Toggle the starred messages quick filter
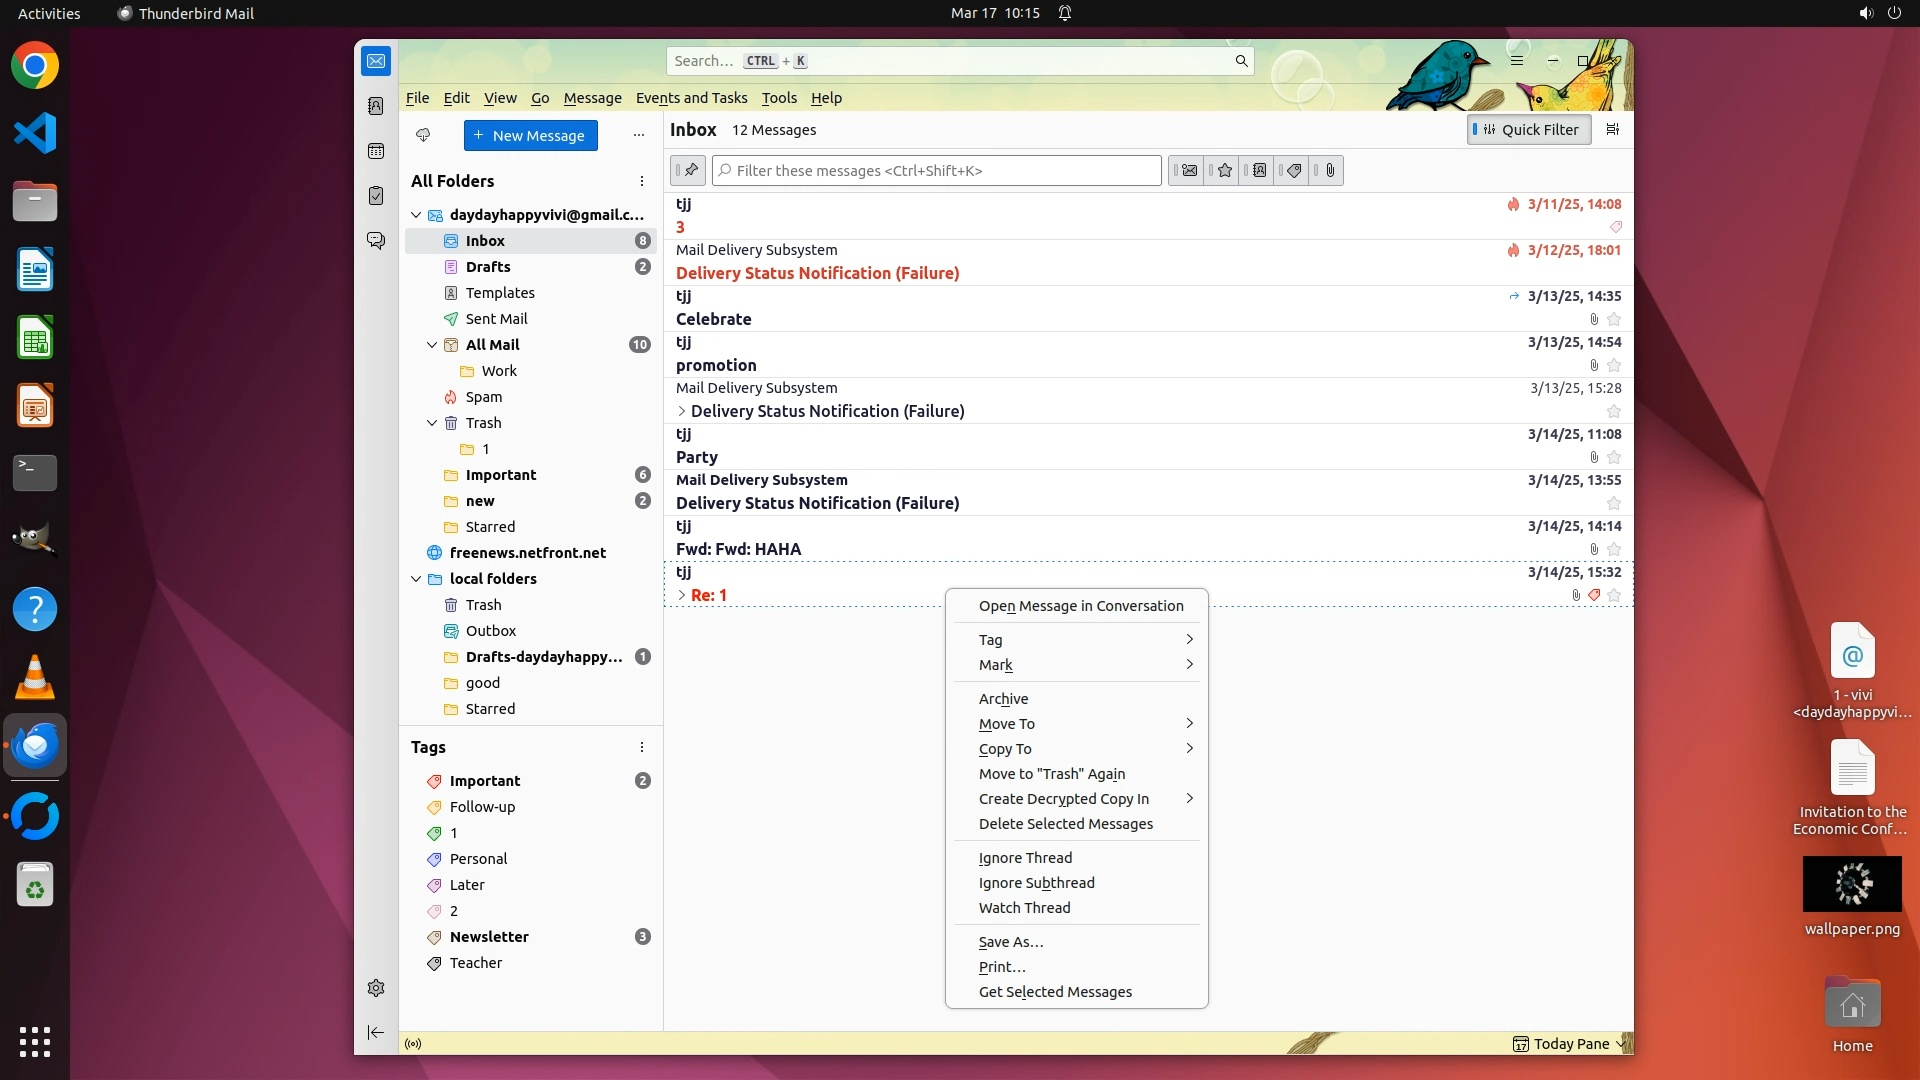This screenshot has height=1080, width=1920. (1224, 171)
